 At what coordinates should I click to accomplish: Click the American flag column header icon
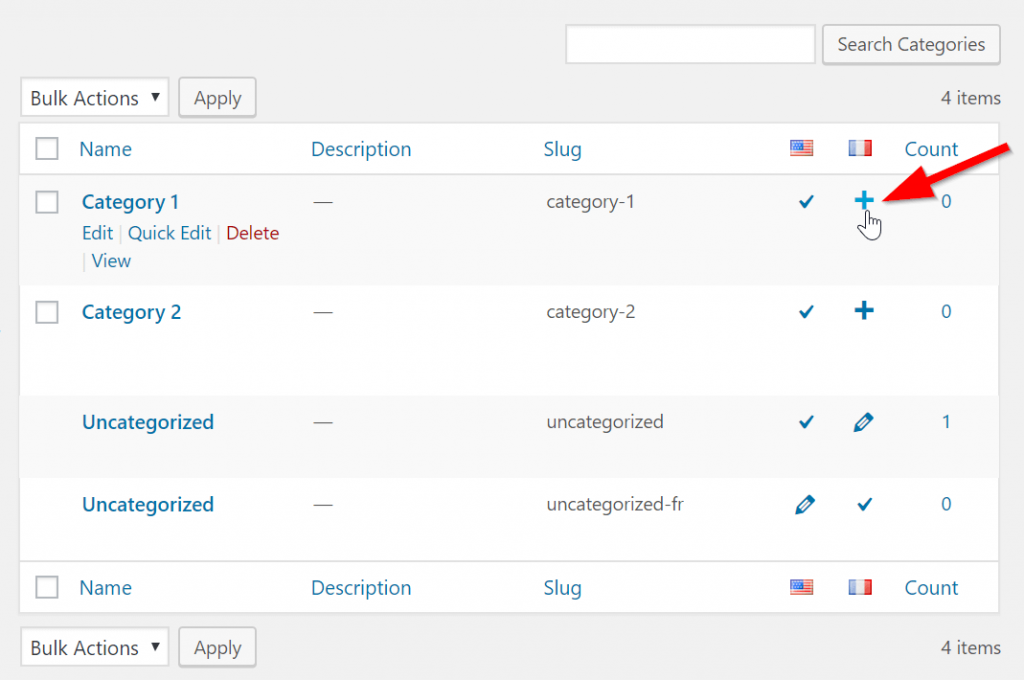click(801, 148)
